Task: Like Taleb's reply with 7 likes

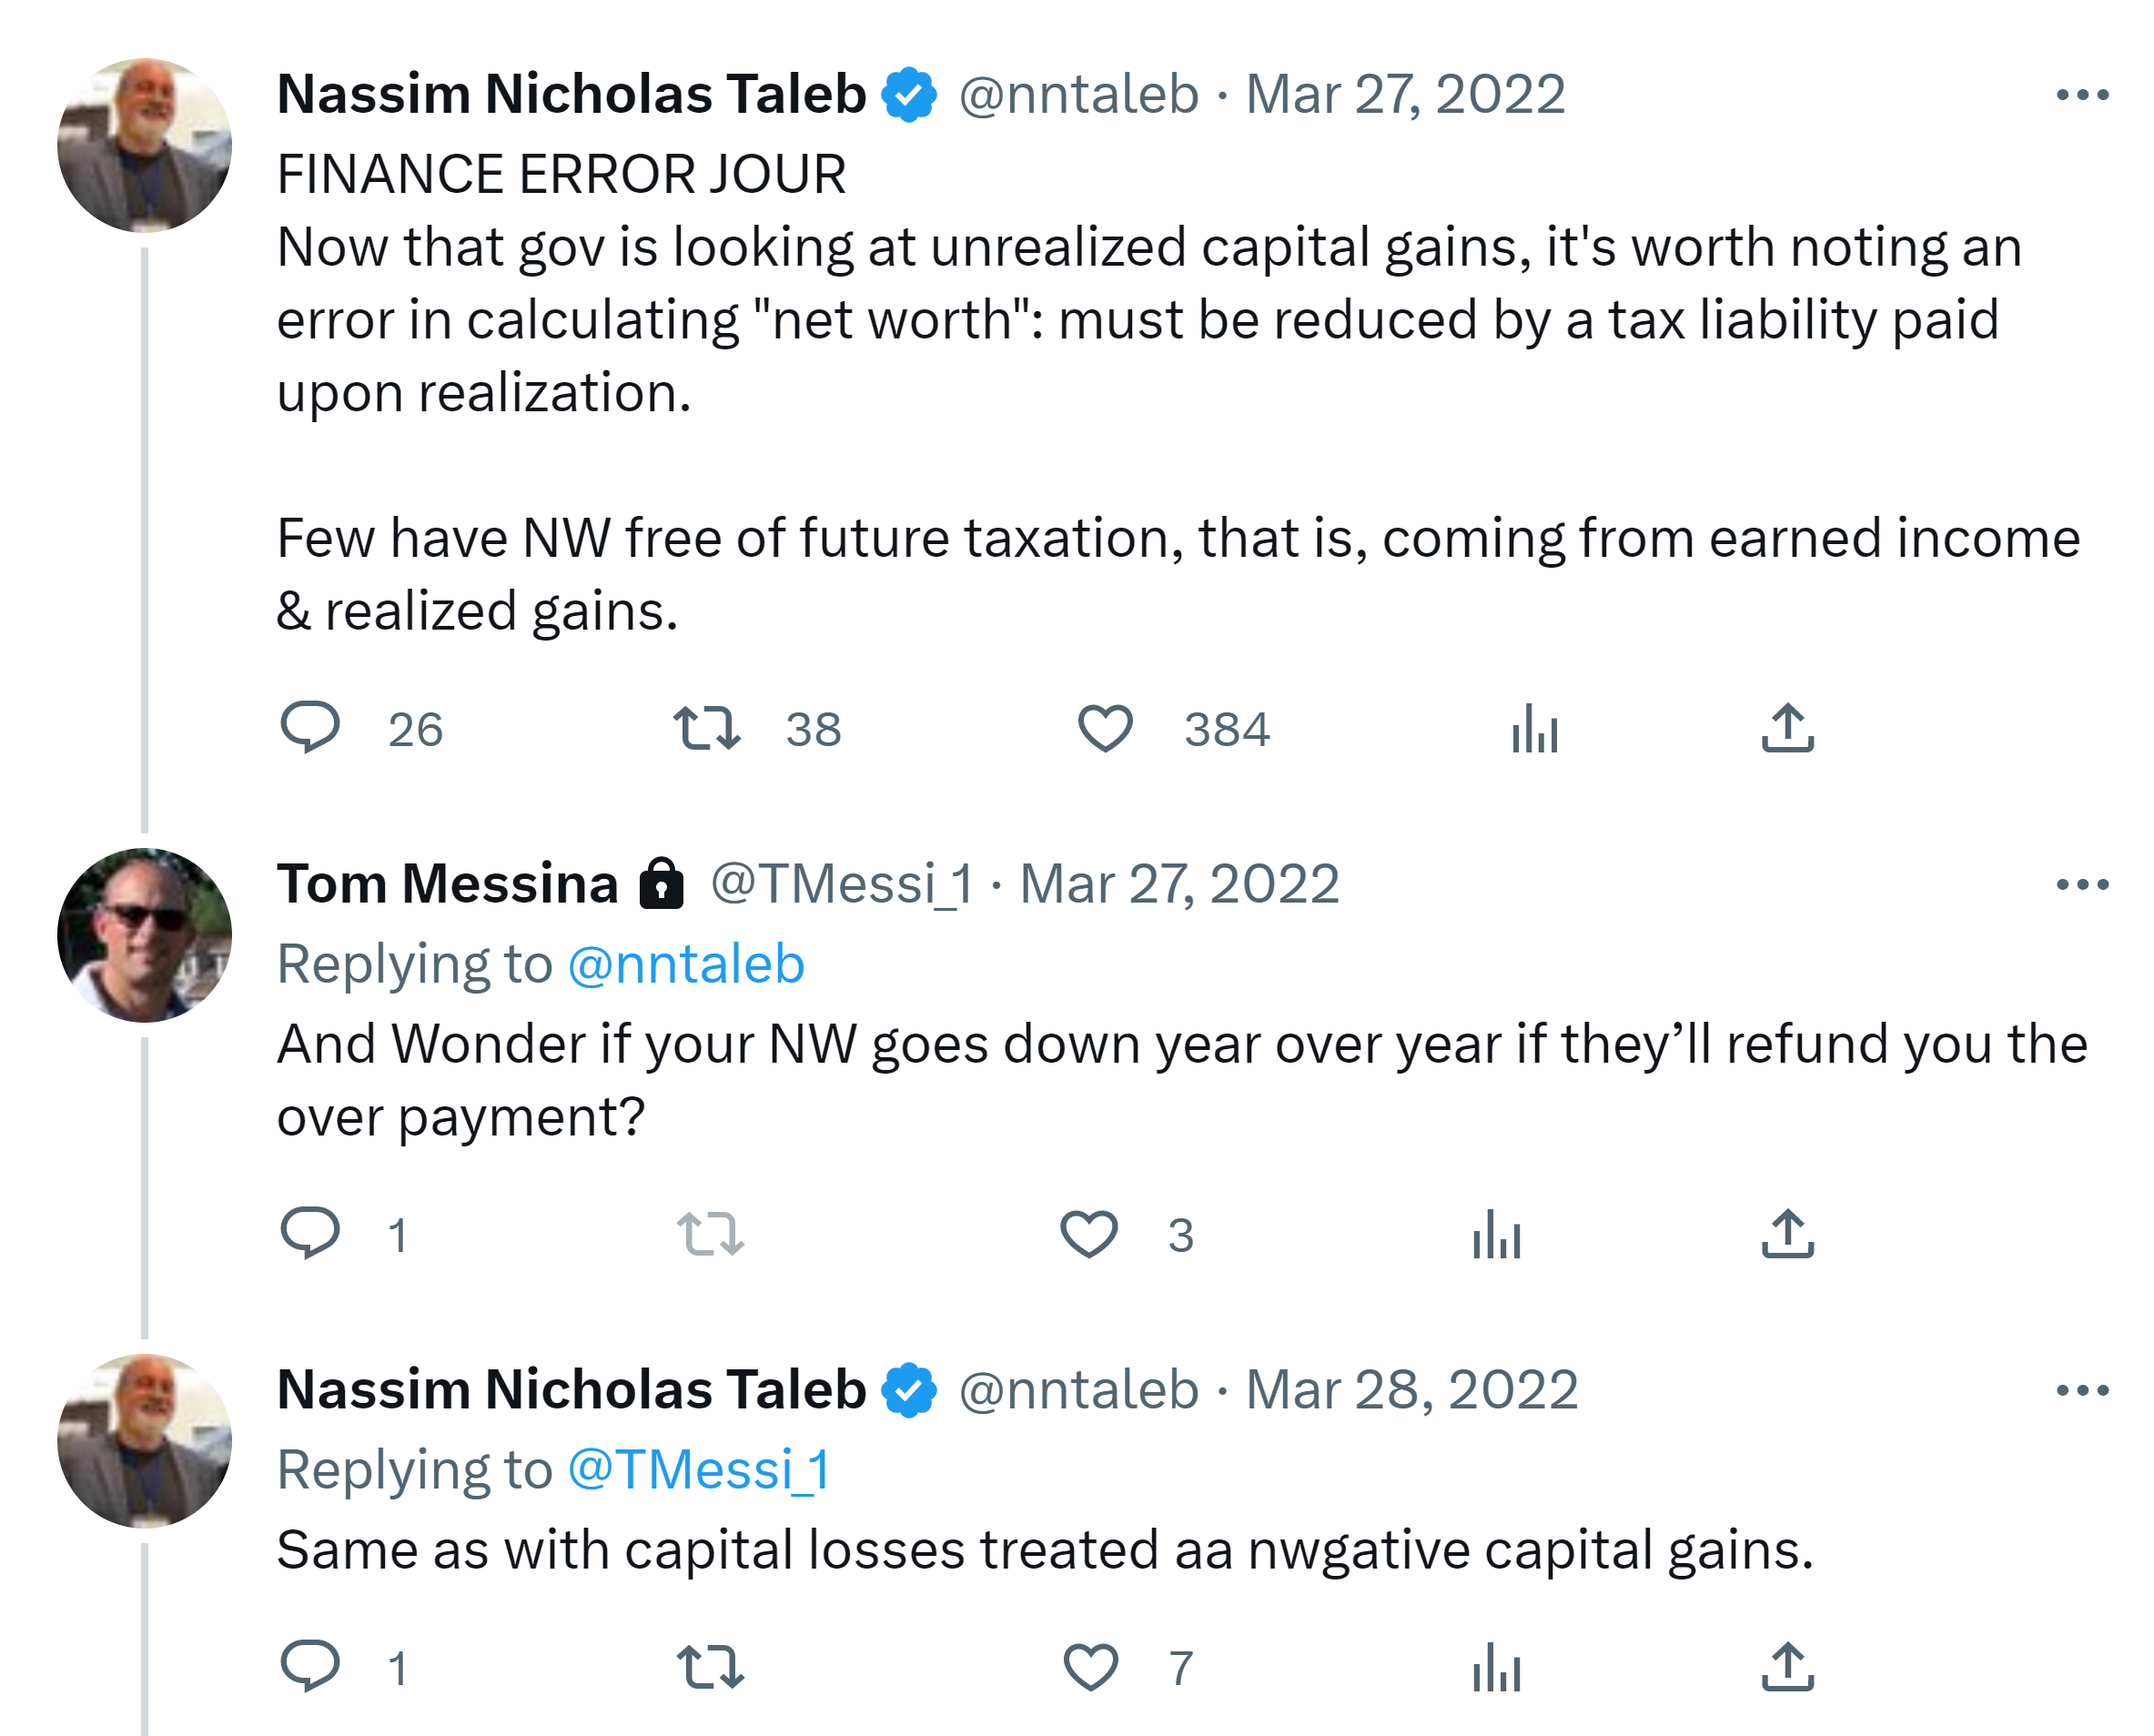Action: (1090, 1667)
